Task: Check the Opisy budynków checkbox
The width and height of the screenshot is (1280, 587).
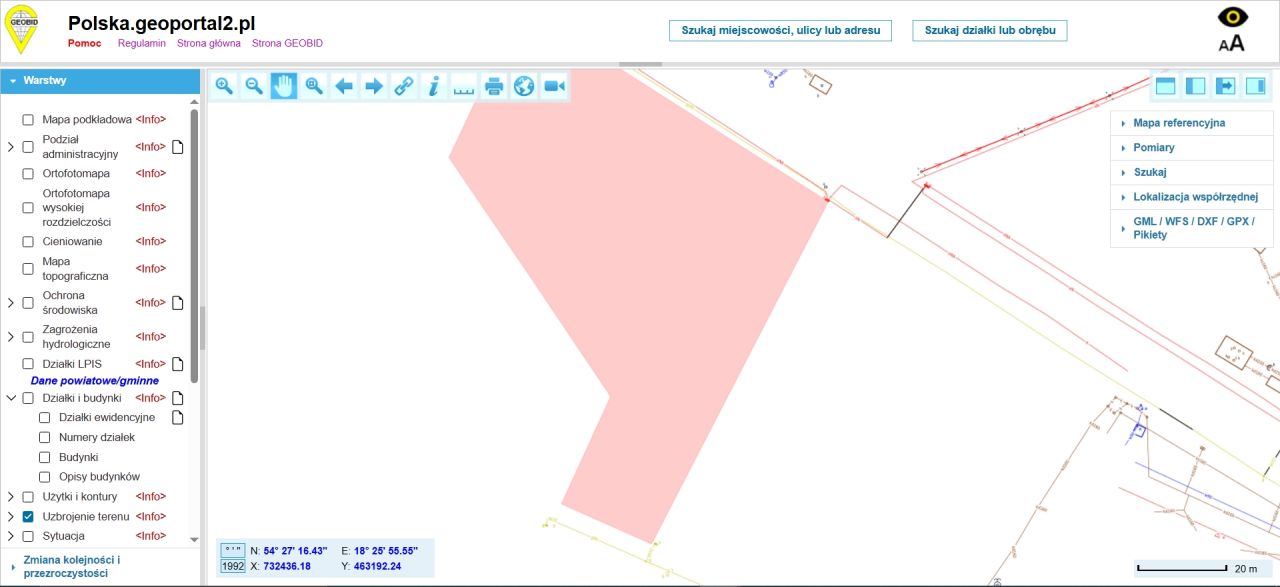Action: [x=44, y=477]
